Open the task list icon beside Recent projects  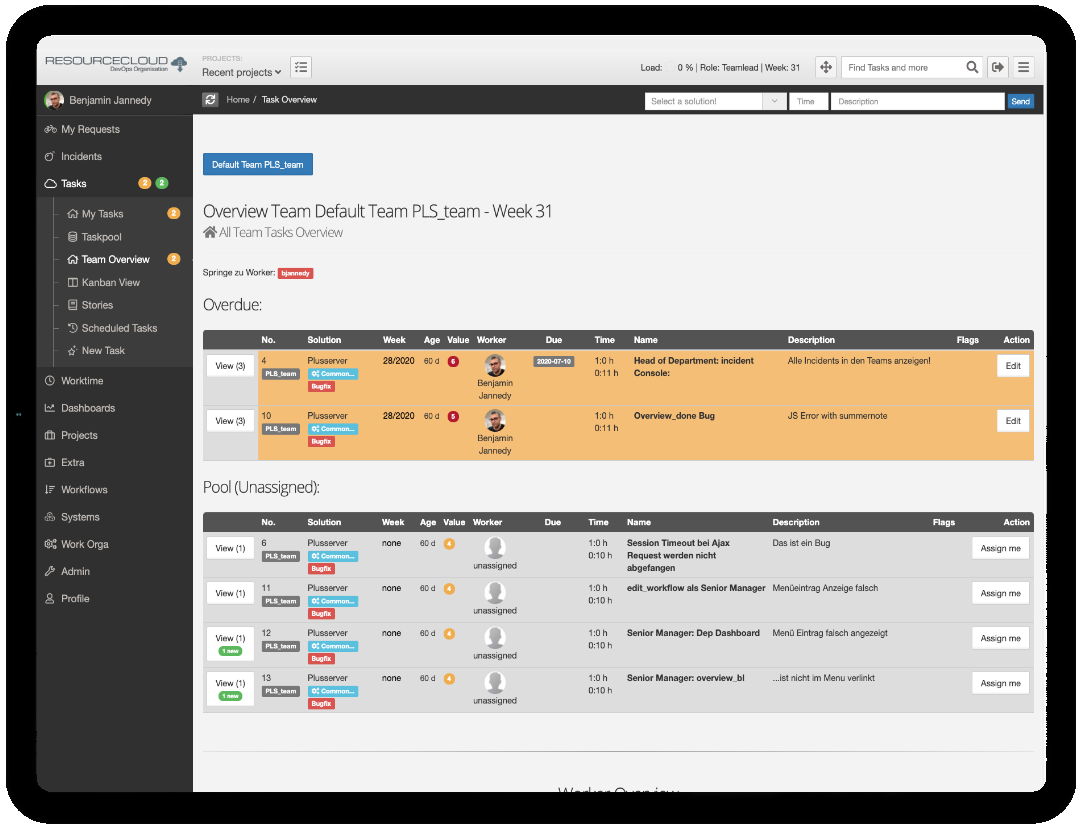(301, 67)
